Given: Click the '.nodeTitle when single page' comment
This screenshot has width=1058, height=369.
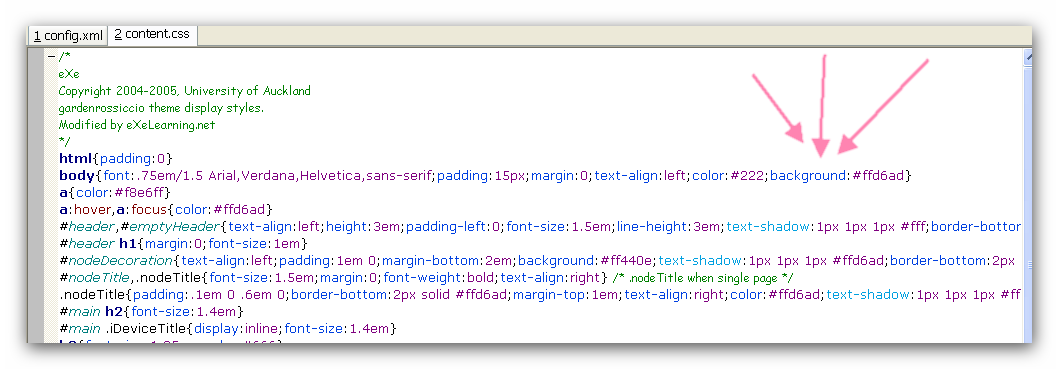Looking at the screenshot, I should coord(701,278).
